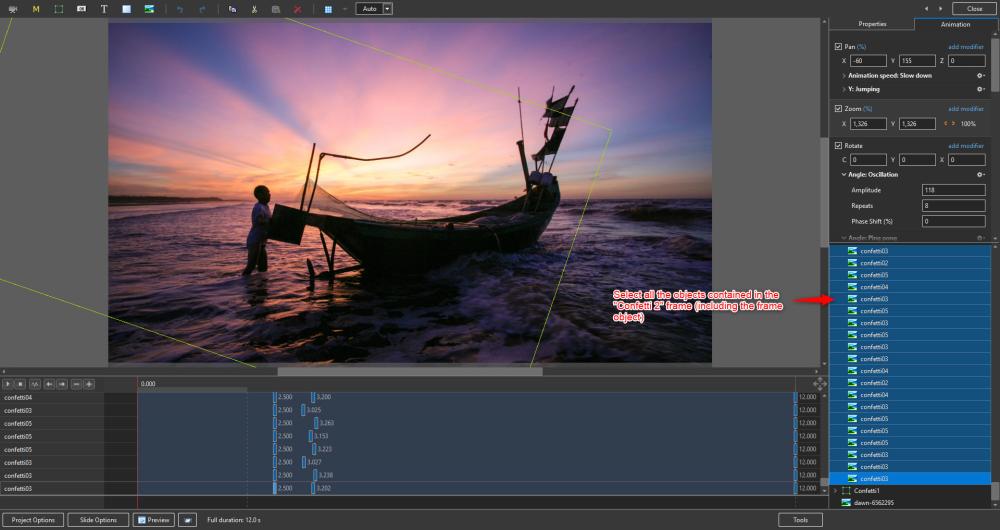Expand the Confetti1 frame in objects list

pos(835,491)
